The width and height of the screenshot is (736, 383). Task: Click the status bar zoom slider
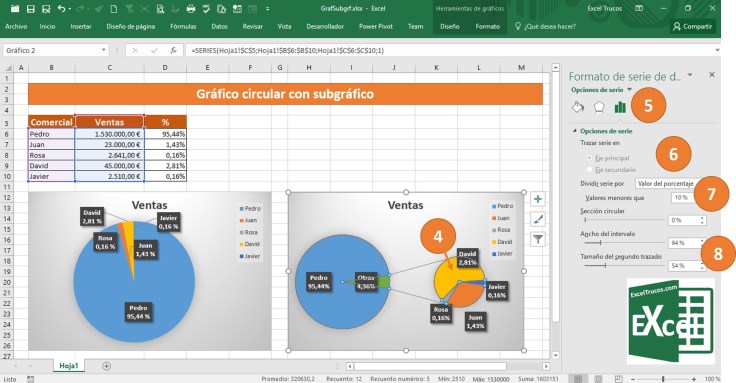point(663,379)
